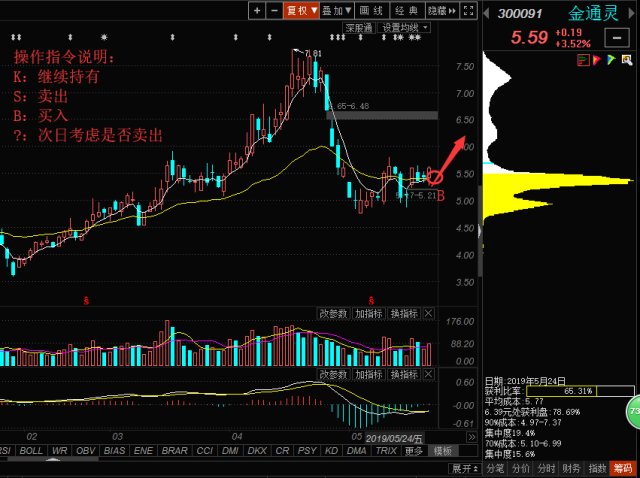Switch to 经典 classic layout
The image size is (640, 478).
tap(407, 11)
